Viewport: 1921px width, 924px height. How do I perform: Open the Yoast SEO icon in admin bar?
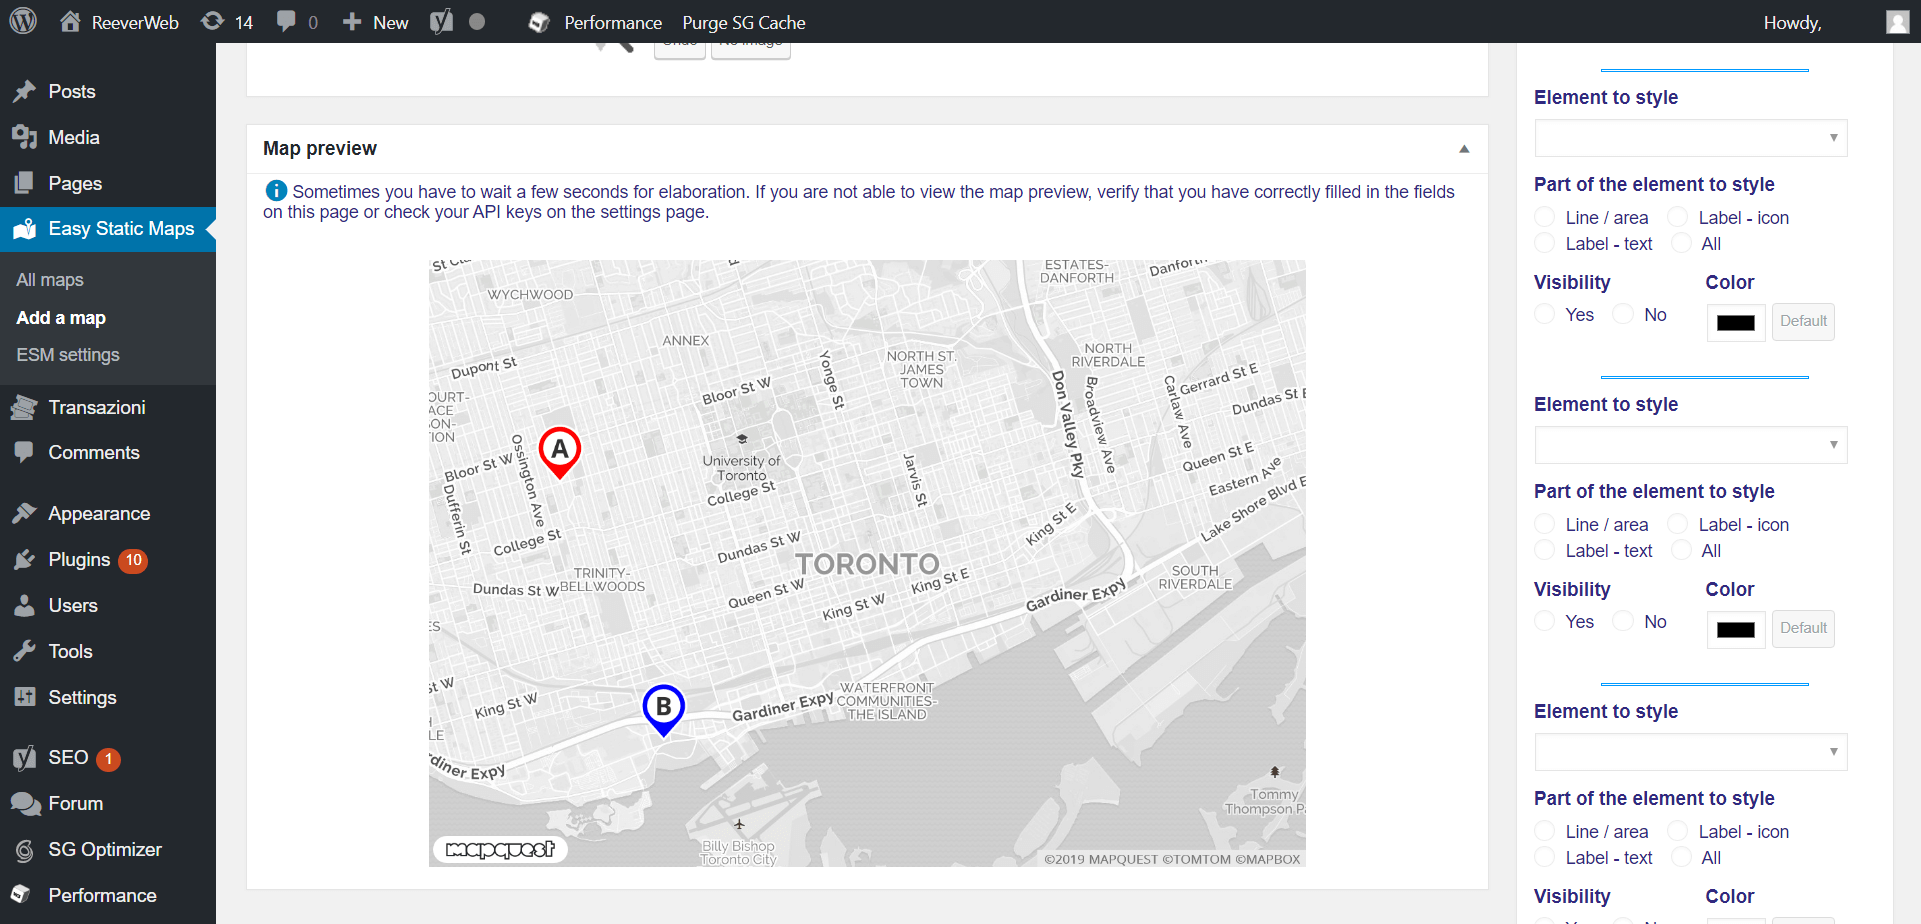pyautogui.click(x=441, y=21)
